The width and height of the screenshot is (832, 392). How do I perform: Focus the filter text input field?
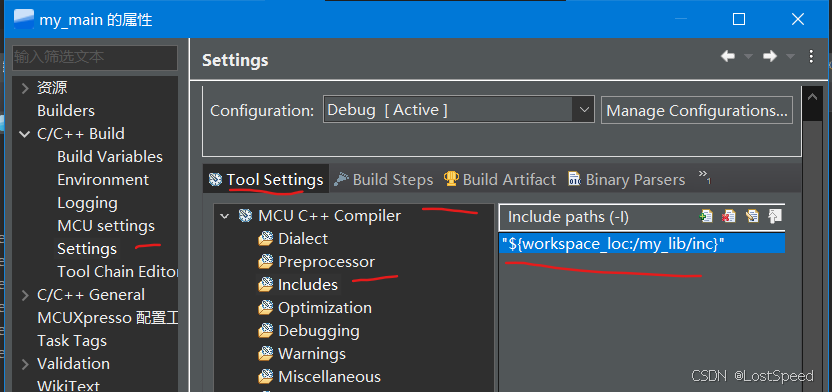(95, 57)
